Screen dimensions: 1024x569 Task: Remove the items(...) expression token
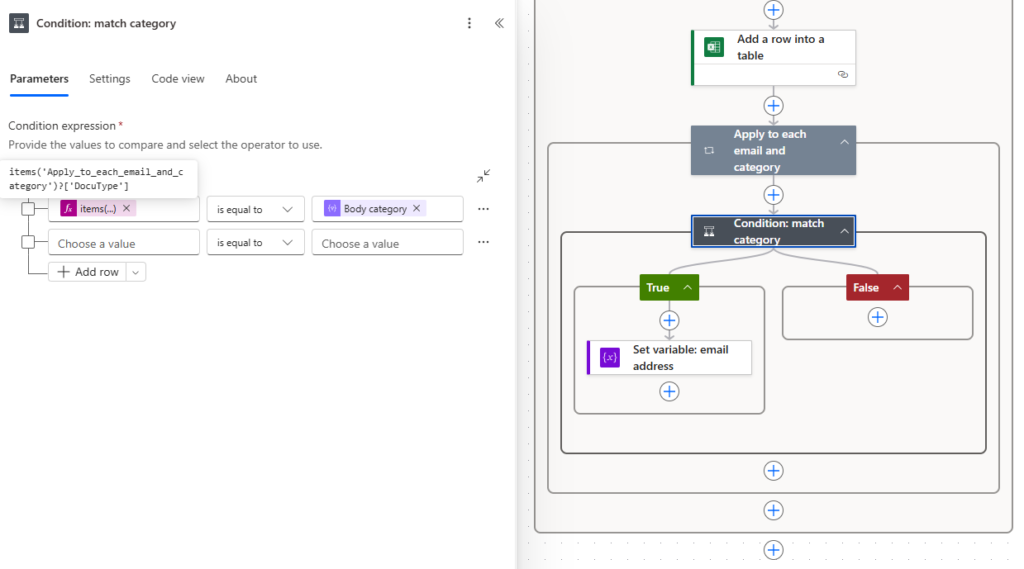pyautogui.click(x=127, y=208)
